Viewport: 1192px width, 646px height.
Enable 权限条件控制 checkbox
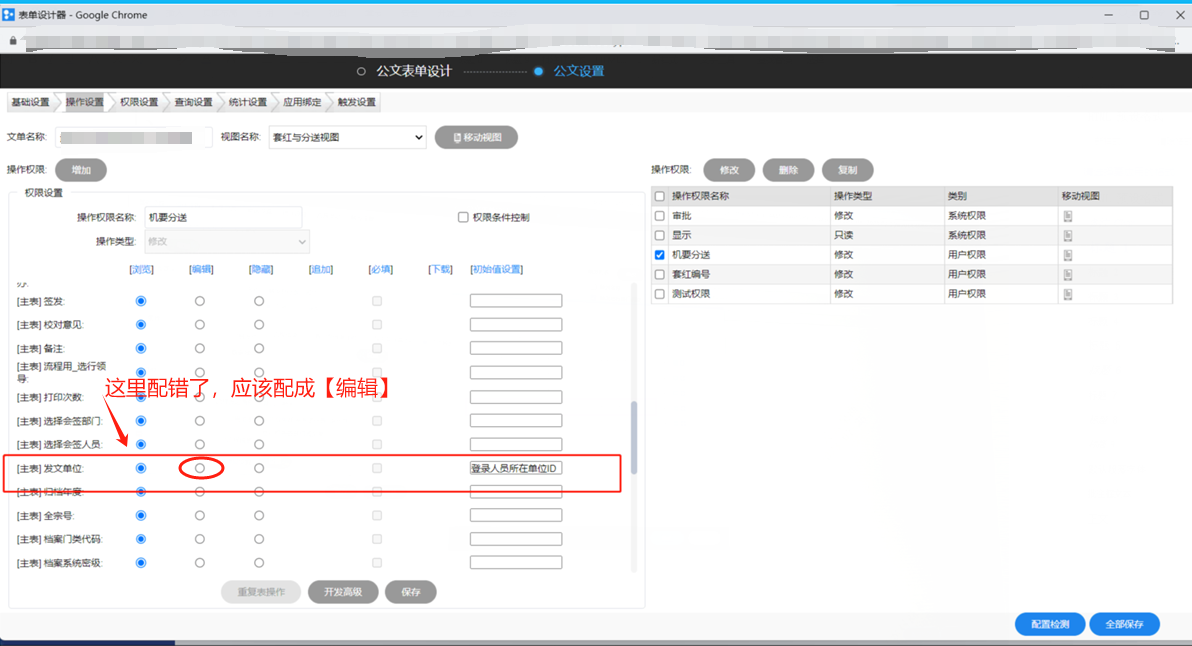point(463,217)
